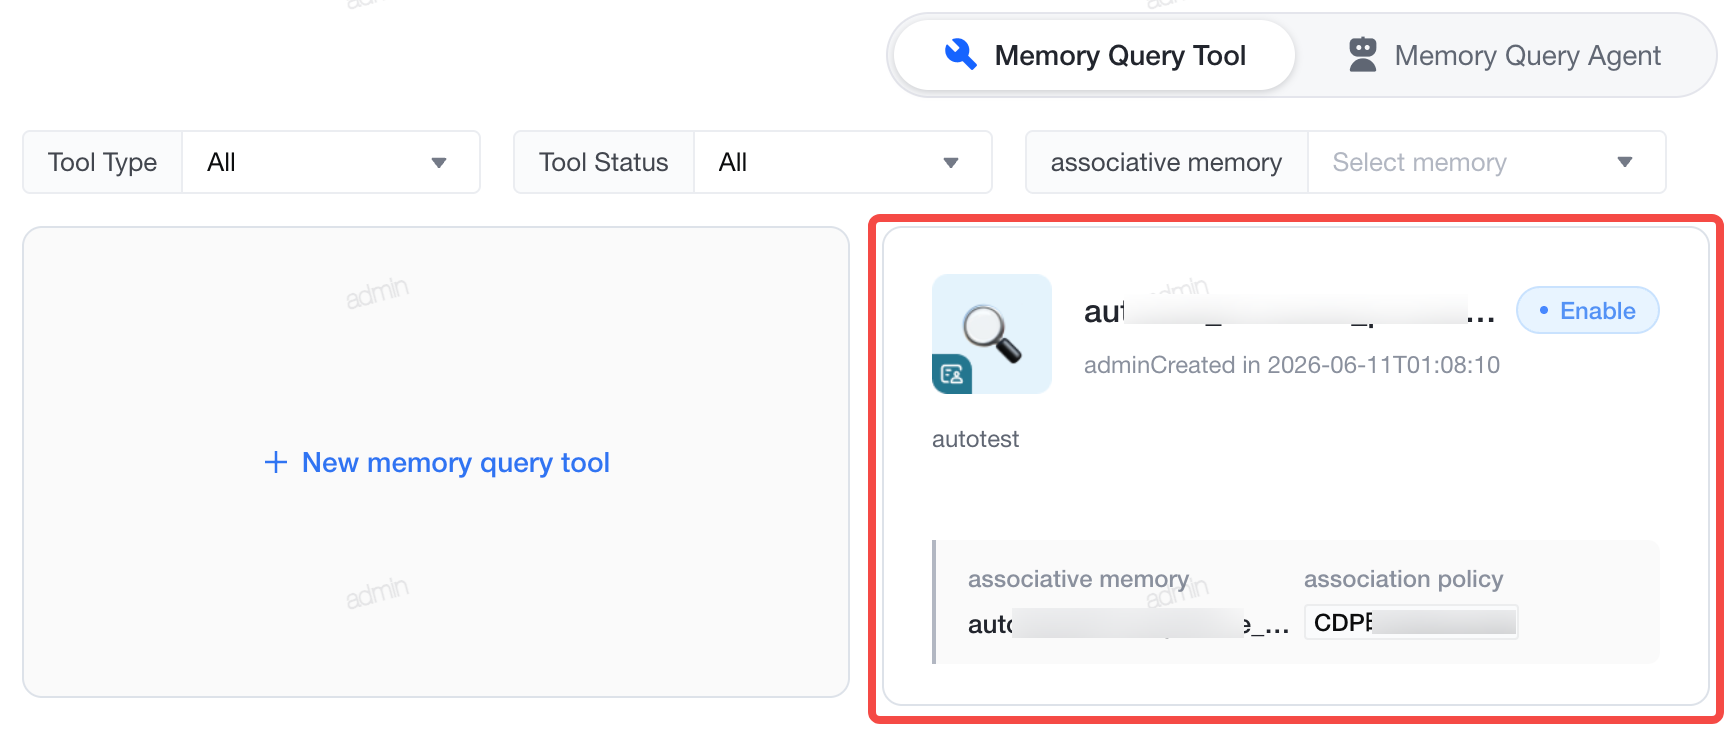
Task: Open the Tool Status dropdown
Action: 843,162
